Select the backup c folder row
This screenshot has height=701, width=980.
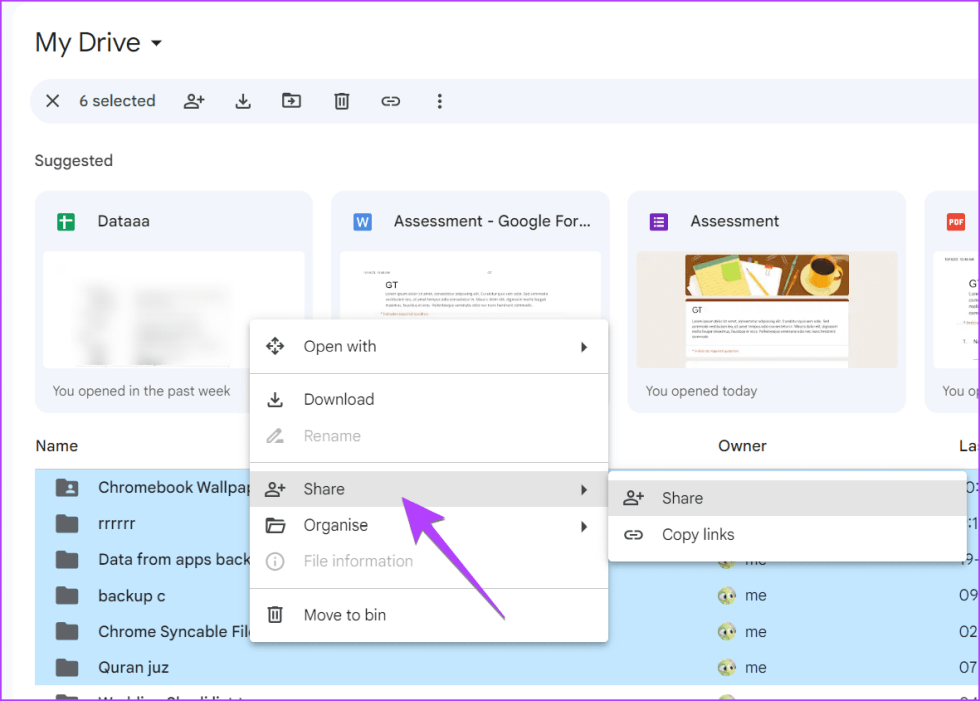pyautogui.click(x=132, y=596)
